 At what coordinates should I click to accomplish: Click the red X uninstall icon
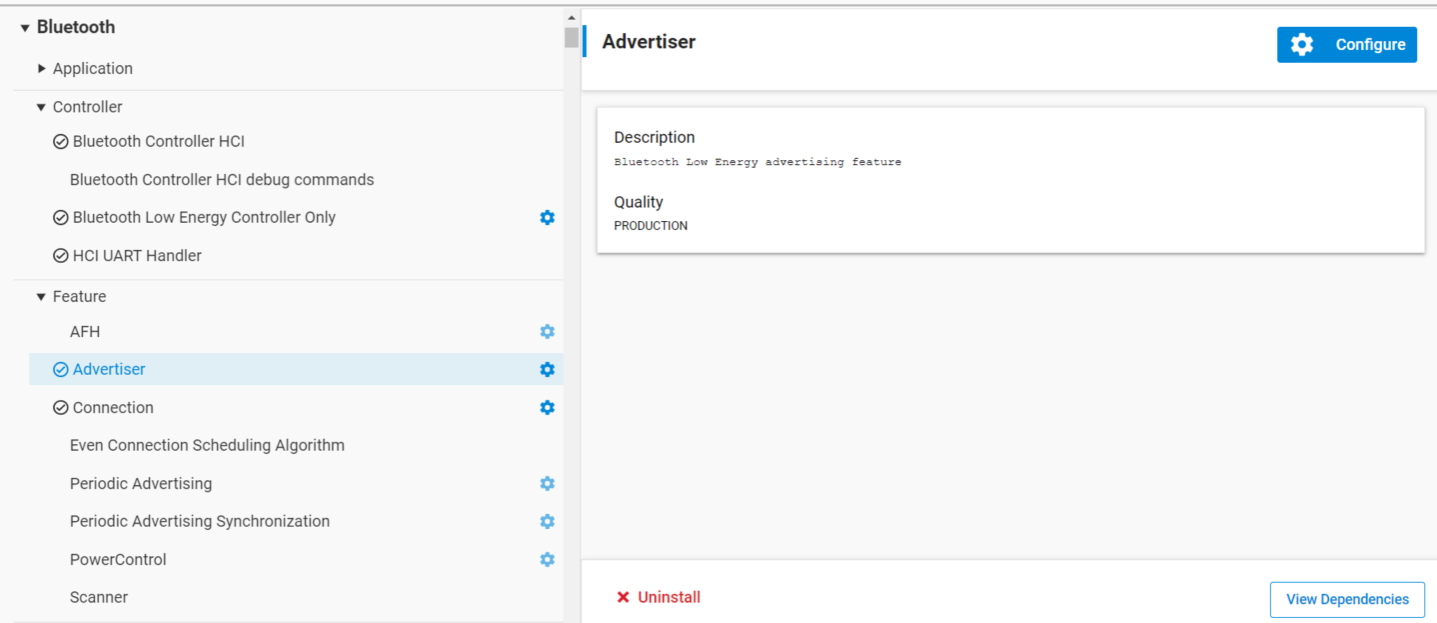click(623, 598)
